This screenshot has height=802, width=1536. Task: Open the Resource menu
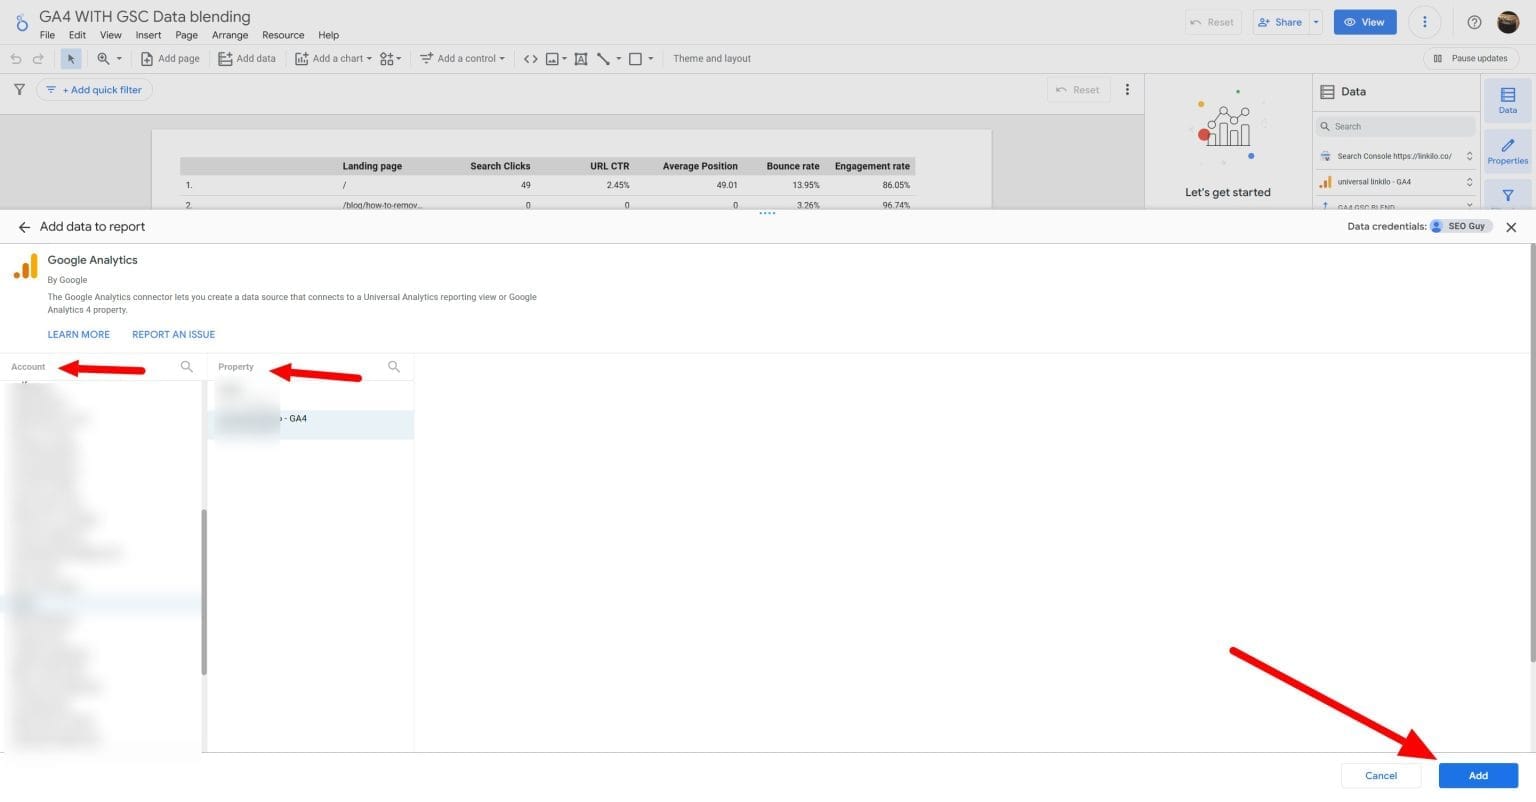(x=283, y=34)
